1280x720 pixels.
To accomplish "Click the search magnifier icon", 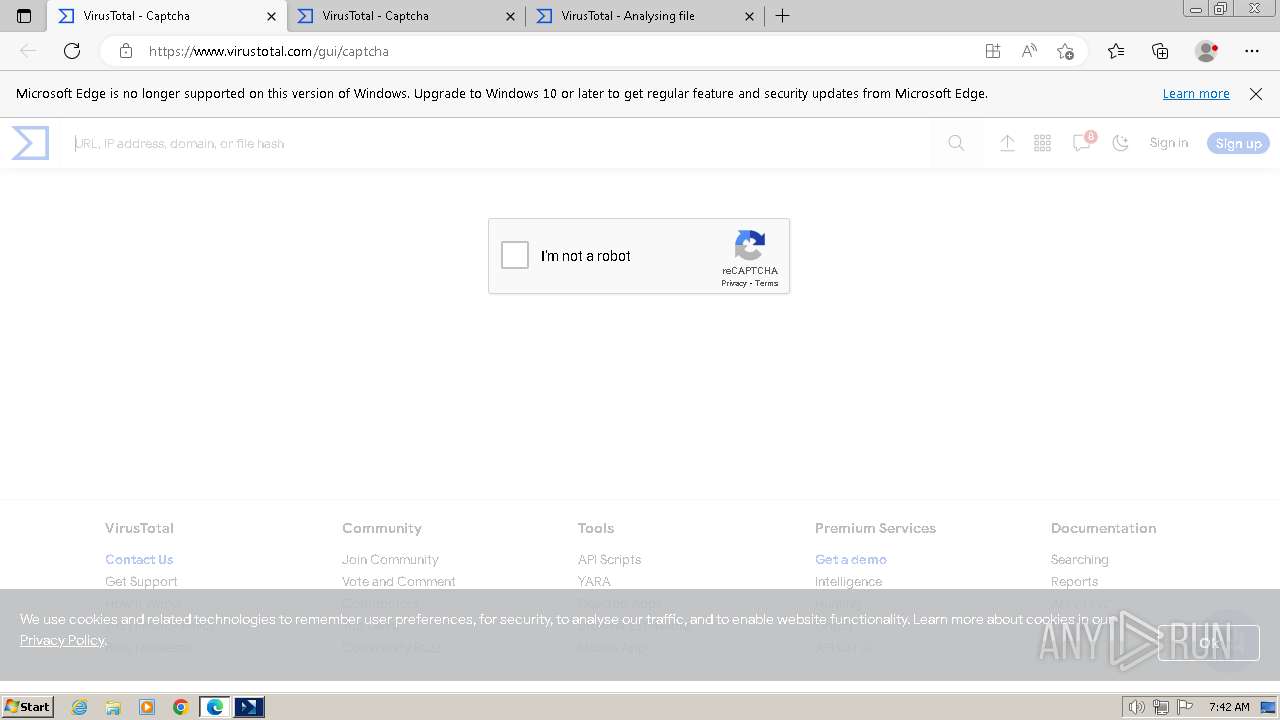I will point(956,143).
